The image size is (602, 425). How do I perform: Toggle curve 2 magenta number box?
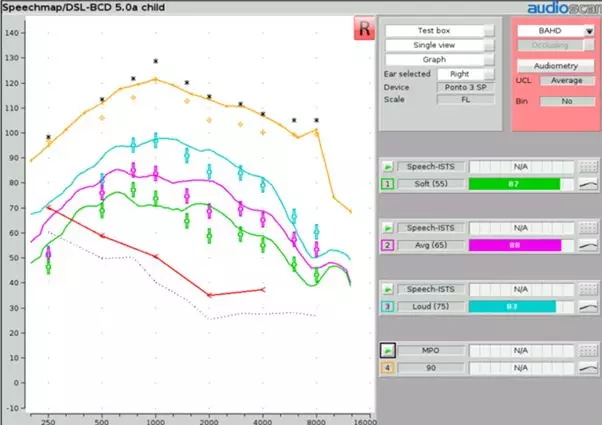pyautogui.click(x=386, y=245)
